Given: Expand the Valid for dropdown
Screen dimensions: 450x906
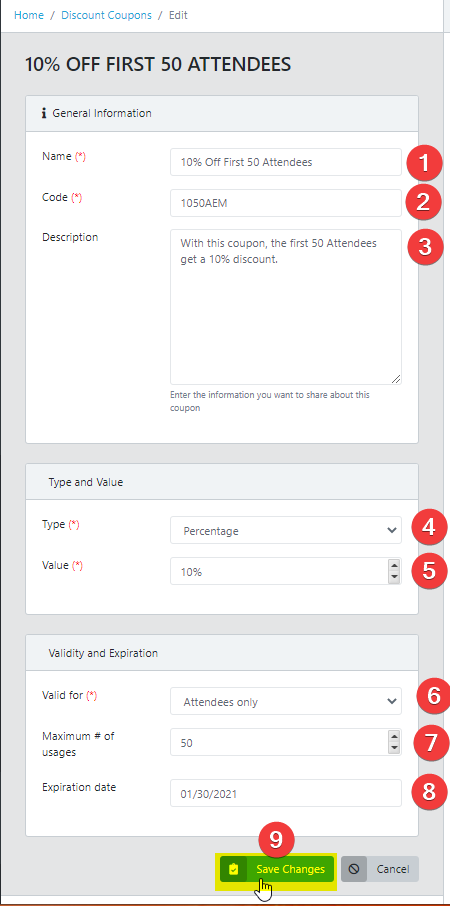Looking at the screenshot, I should 285,701.
